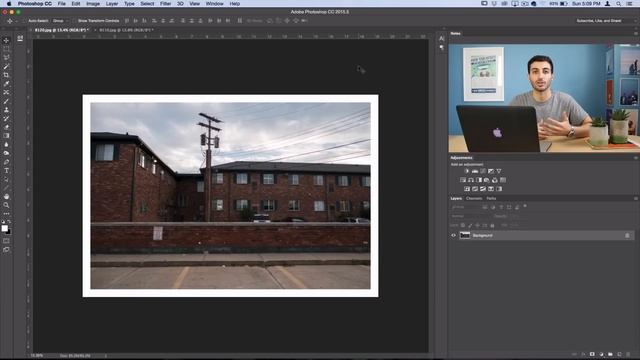This screenshot has width=640, height=360.
Task: Open Spotlight search in menu bar
Action: pos(619,4)
